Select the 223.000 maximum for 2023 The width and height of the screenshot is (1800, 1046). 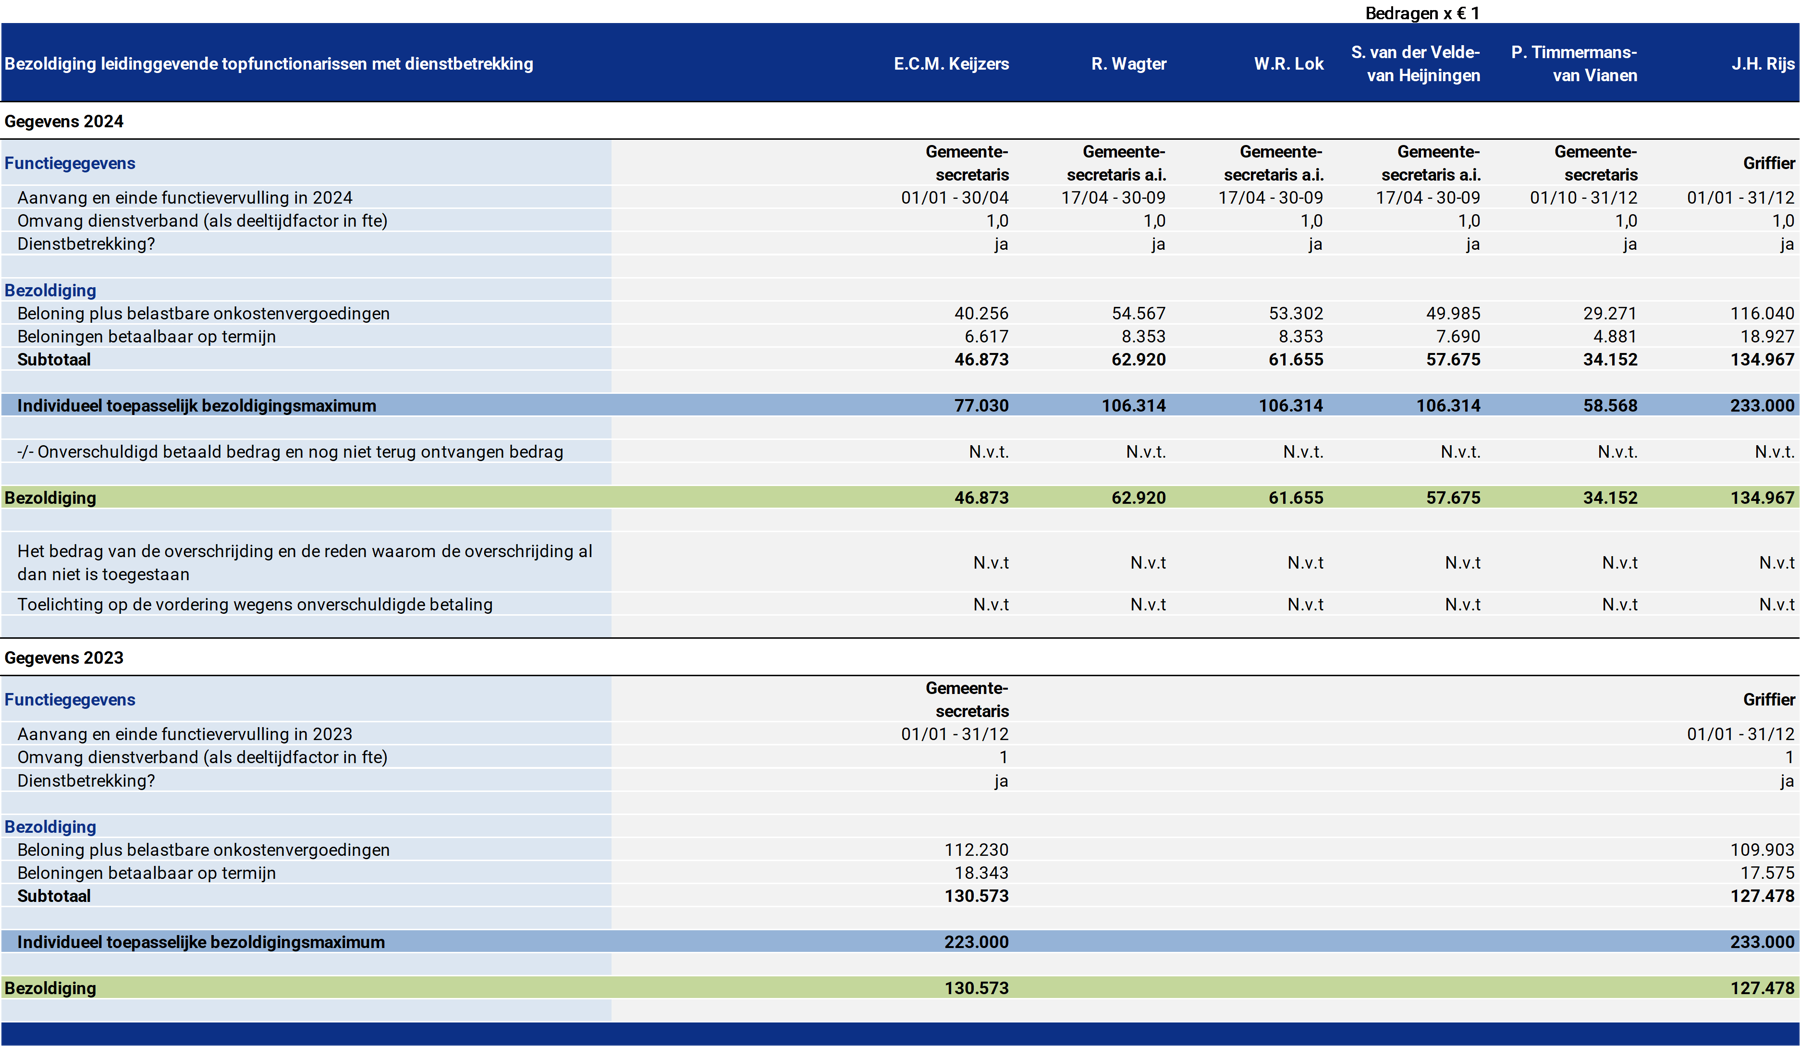click(976, 942)
